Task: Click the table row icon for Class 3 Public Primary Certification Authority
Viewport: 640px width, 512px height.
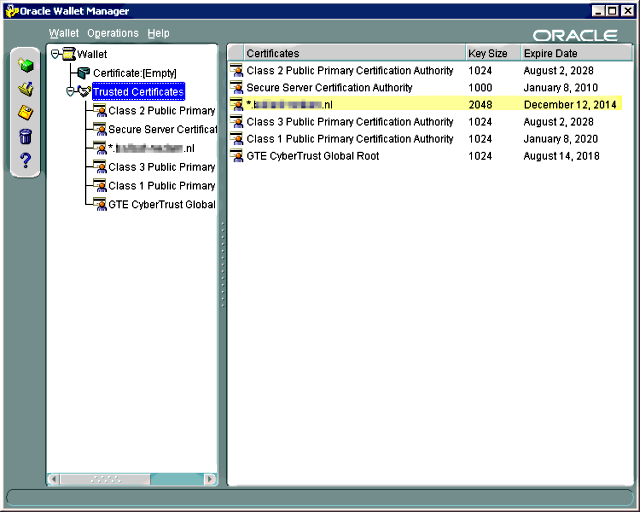Action: pyautogui.click(x=236, y=122)
